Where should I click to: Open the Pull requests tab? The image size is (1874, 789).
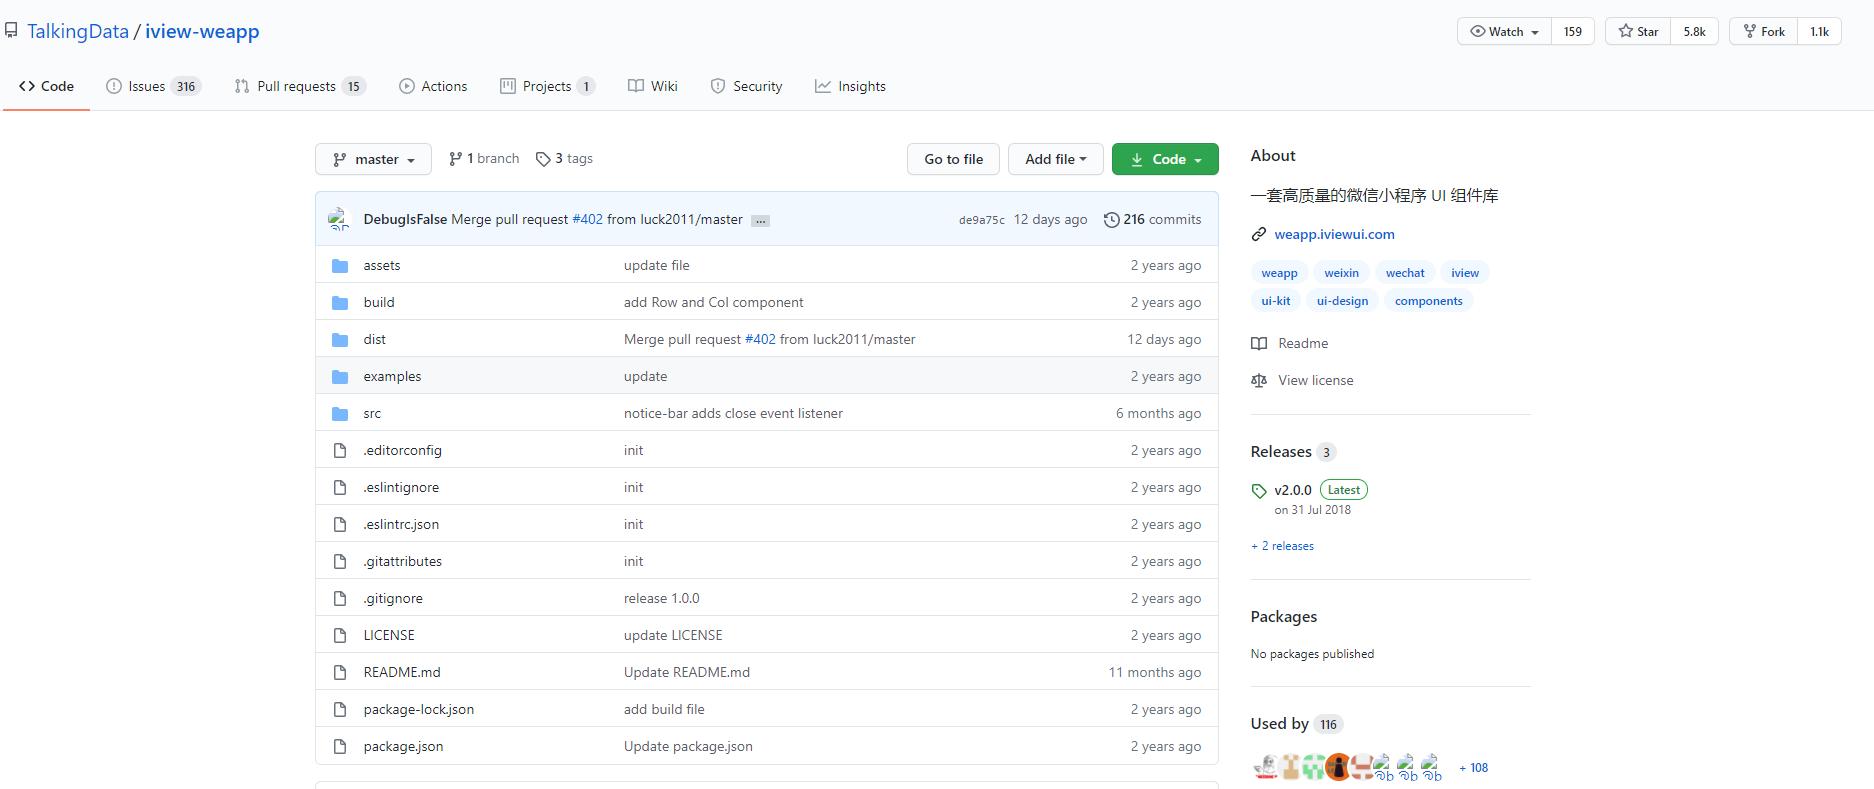(x=300, y=86)
